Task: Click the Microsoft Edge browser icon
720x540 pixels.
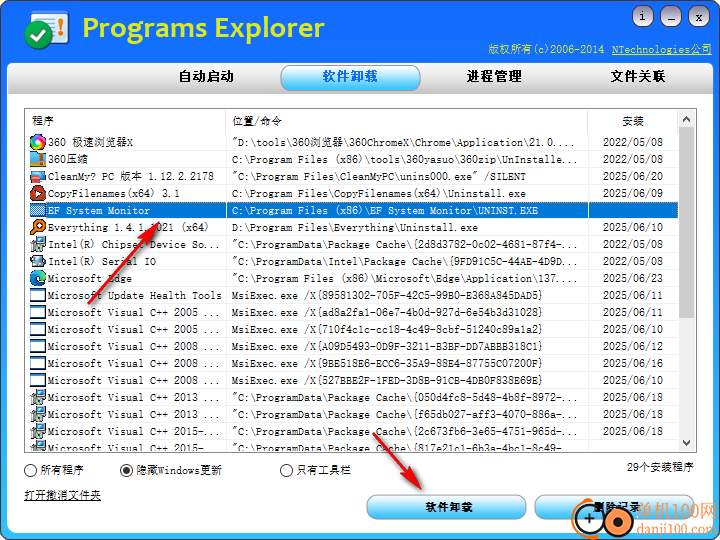Action: pos(38,278)
